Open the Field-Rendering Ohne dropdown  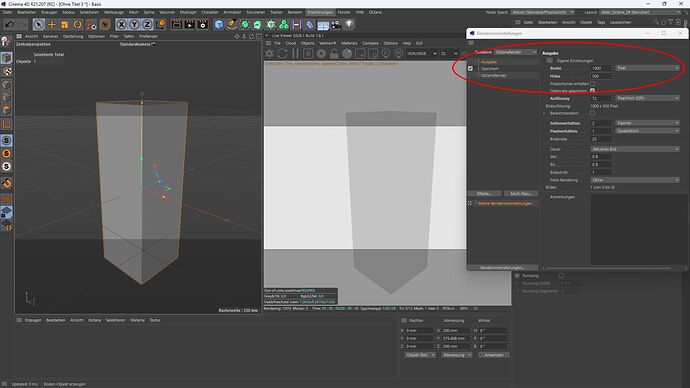[635, 180]
